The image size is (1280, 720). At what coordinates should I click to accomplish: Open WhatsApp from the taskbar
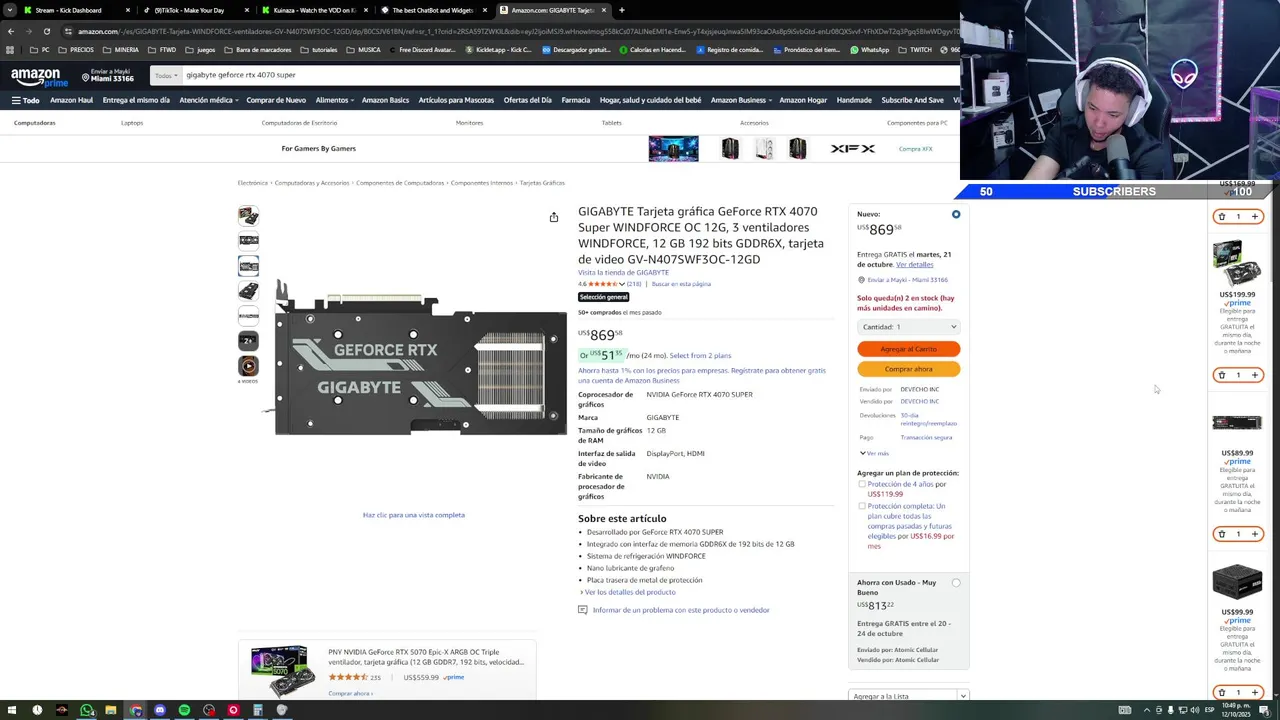tap(86, 710)
